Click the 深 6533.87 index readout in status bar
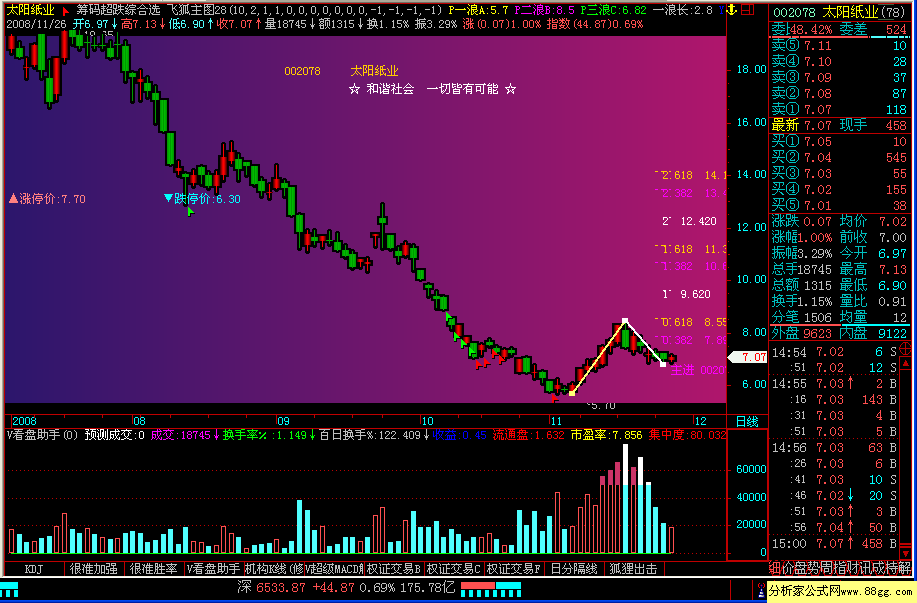The width and height of the screenshot is (917, 603). [272, 588]
